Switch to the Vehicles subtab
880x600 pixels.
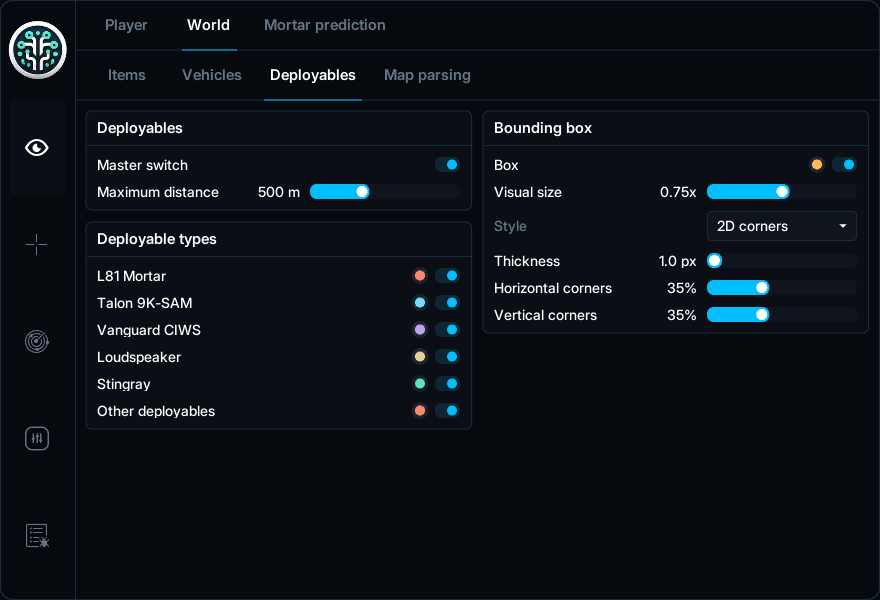point(212,75)
